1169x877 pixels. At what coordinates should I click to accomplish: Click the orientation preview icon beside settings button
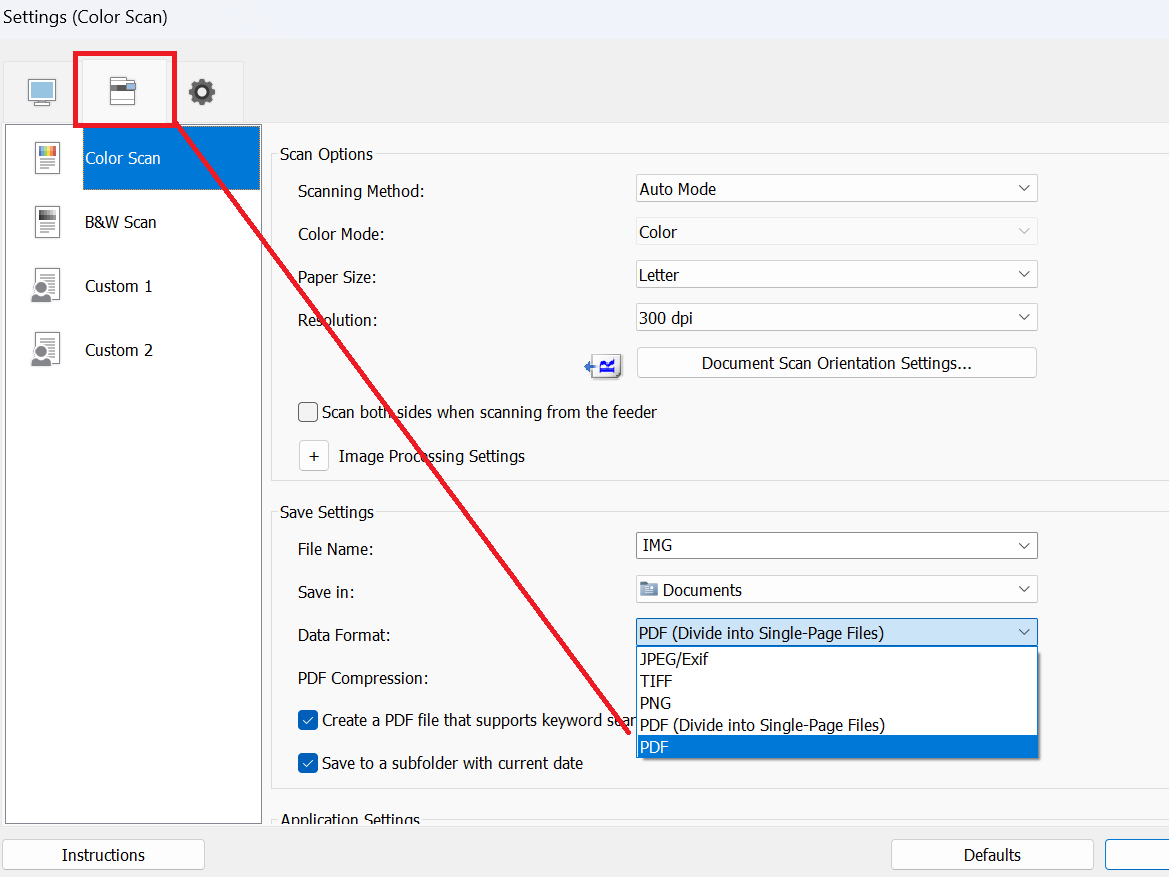pos(604,365)
